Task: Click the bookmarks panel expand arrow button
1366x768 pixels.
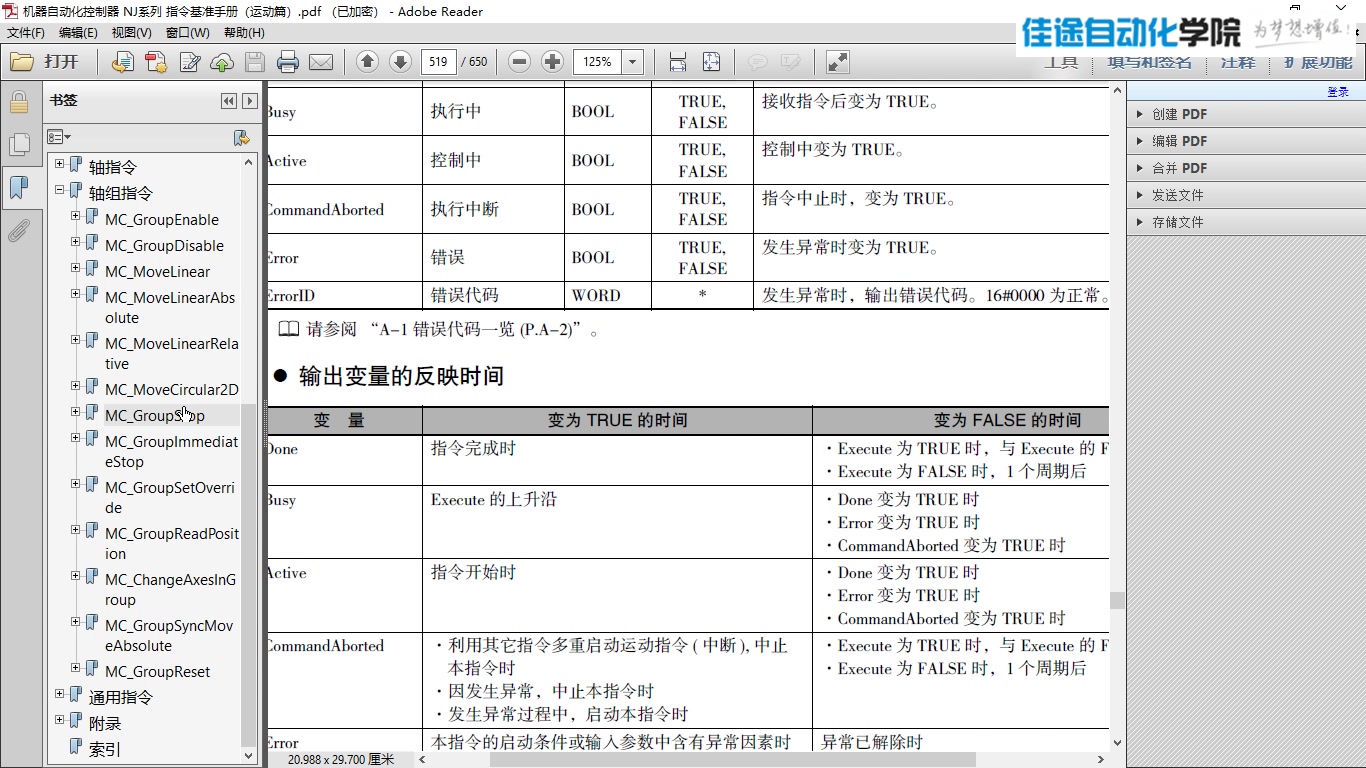Action: pyautogui.click(x=250, y=101)
